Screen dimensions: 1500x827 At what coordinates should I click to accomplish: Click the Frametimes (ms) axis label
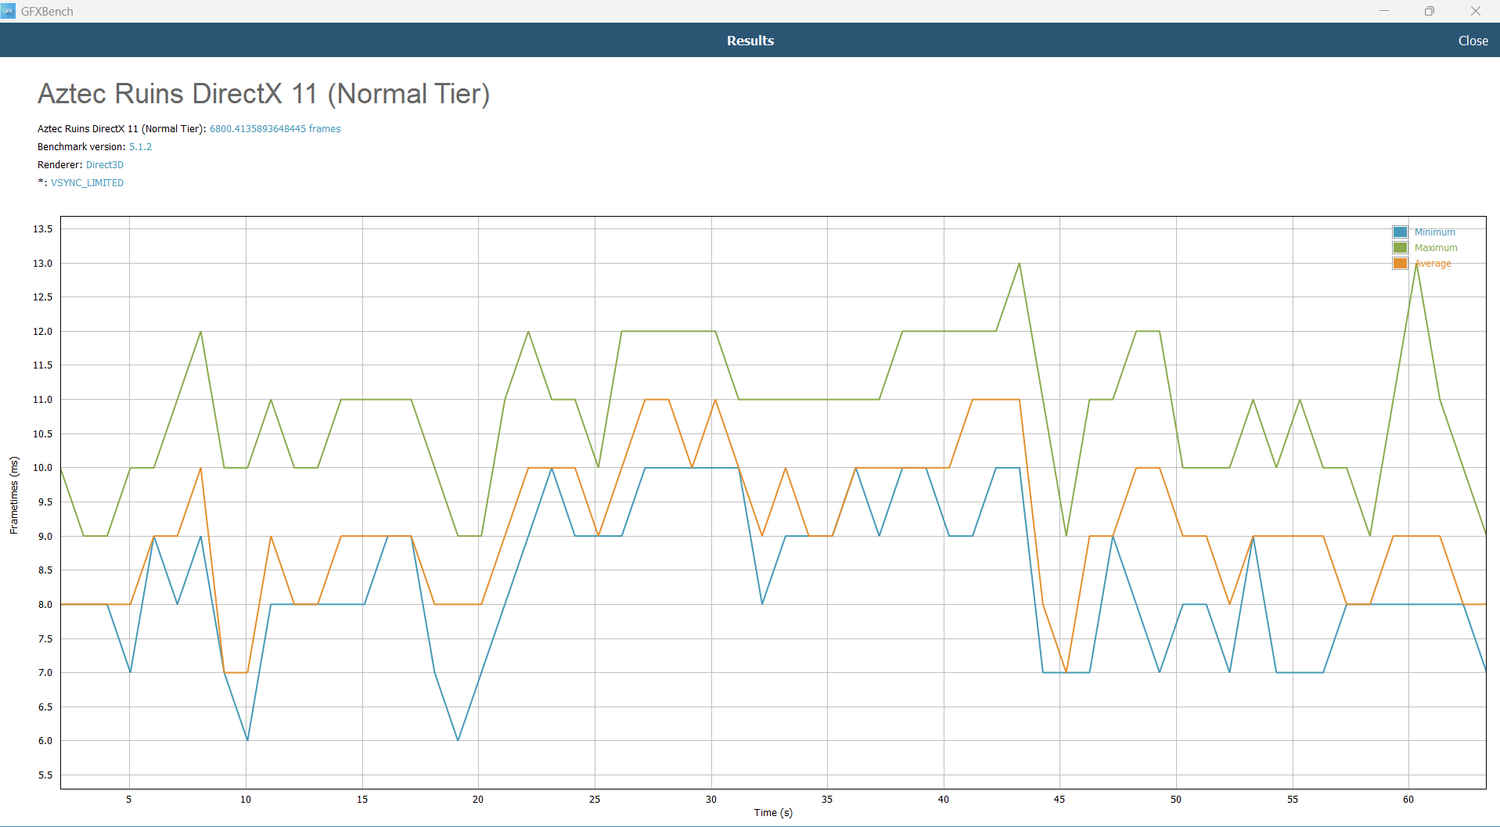(14, 495)
